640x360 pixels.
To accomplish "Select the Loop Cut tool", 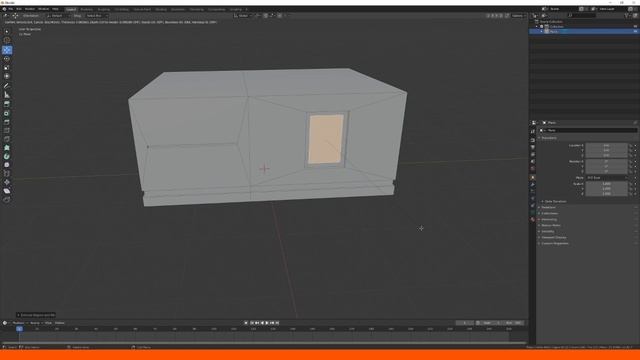I will [x=7, y=130].
